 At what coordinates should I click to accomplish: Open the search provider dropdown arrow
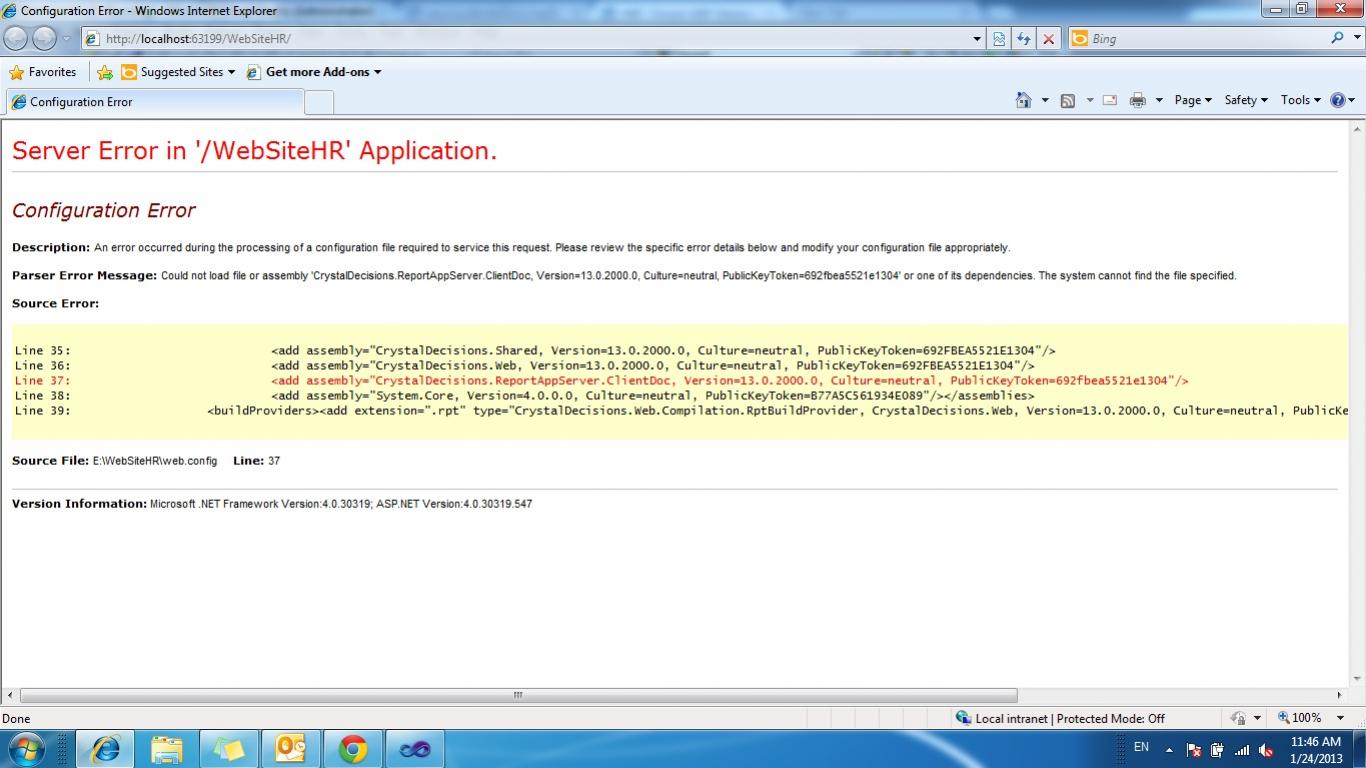1355,39
